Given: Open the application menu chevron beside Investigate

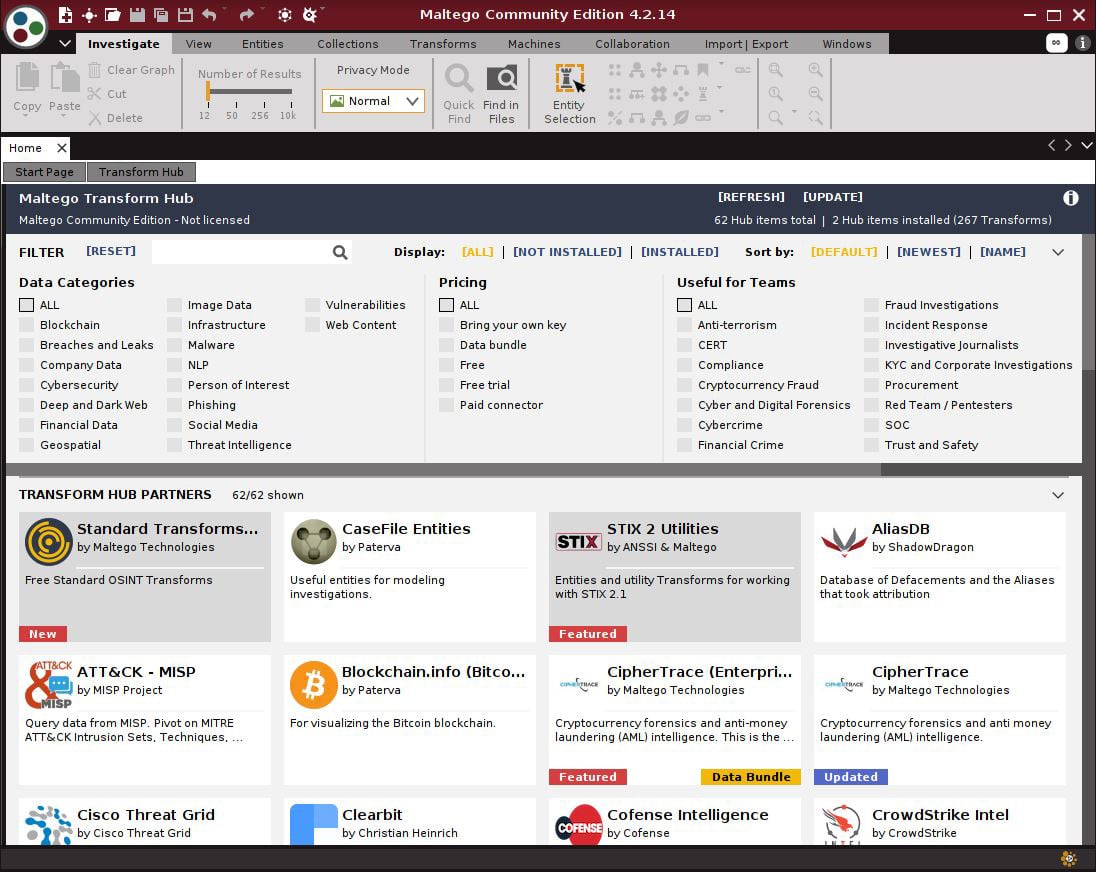Looking at the screenshot, I should point(65,43).
